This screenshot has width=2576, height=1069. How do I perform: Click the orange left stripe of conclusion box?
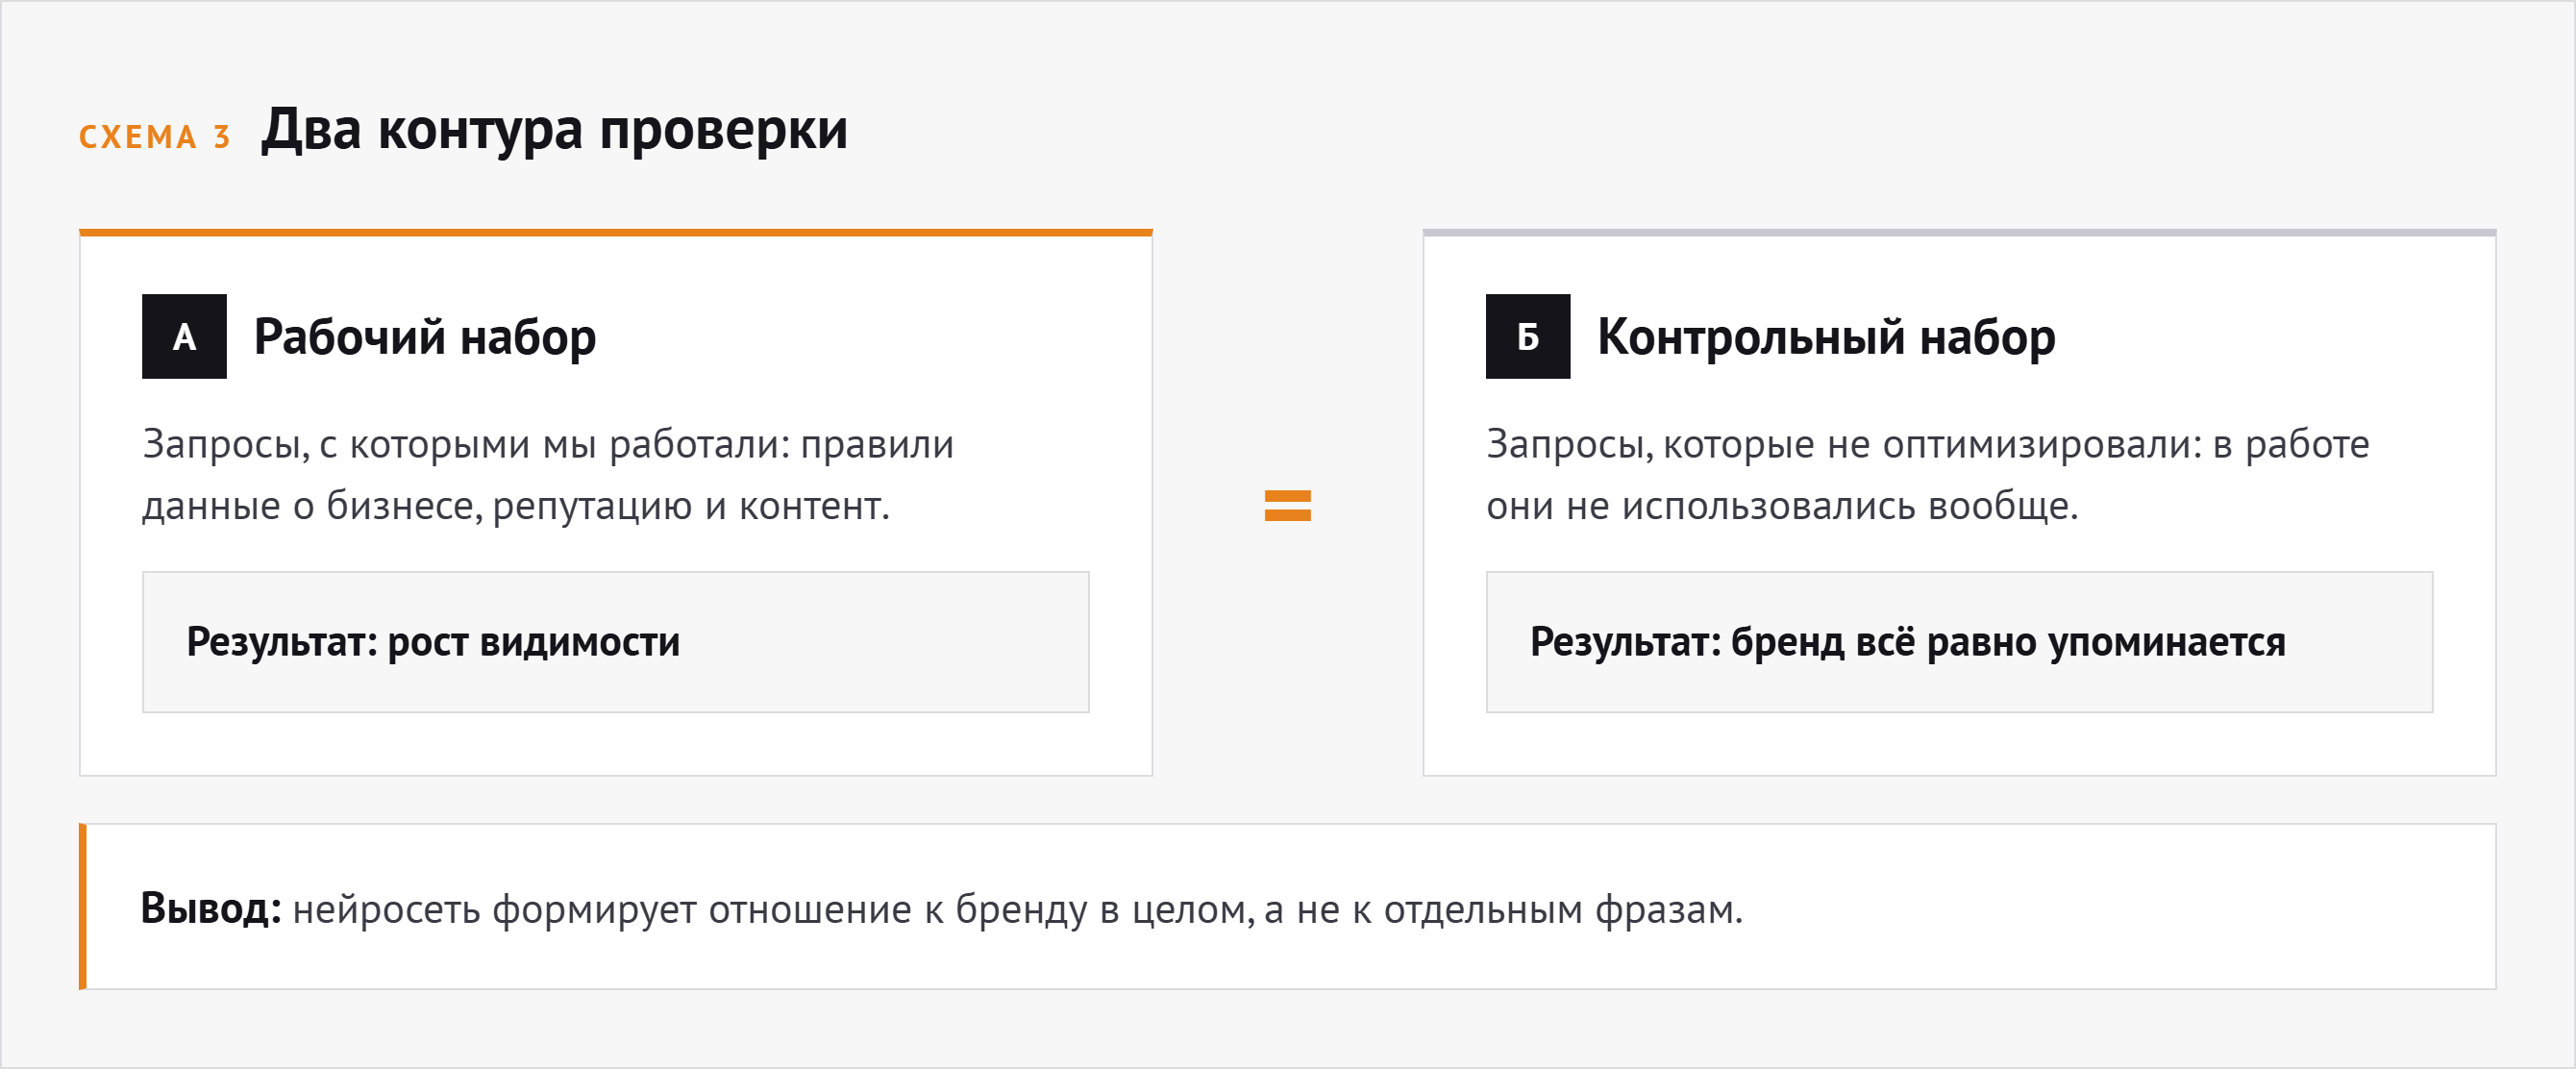point(83,907)
